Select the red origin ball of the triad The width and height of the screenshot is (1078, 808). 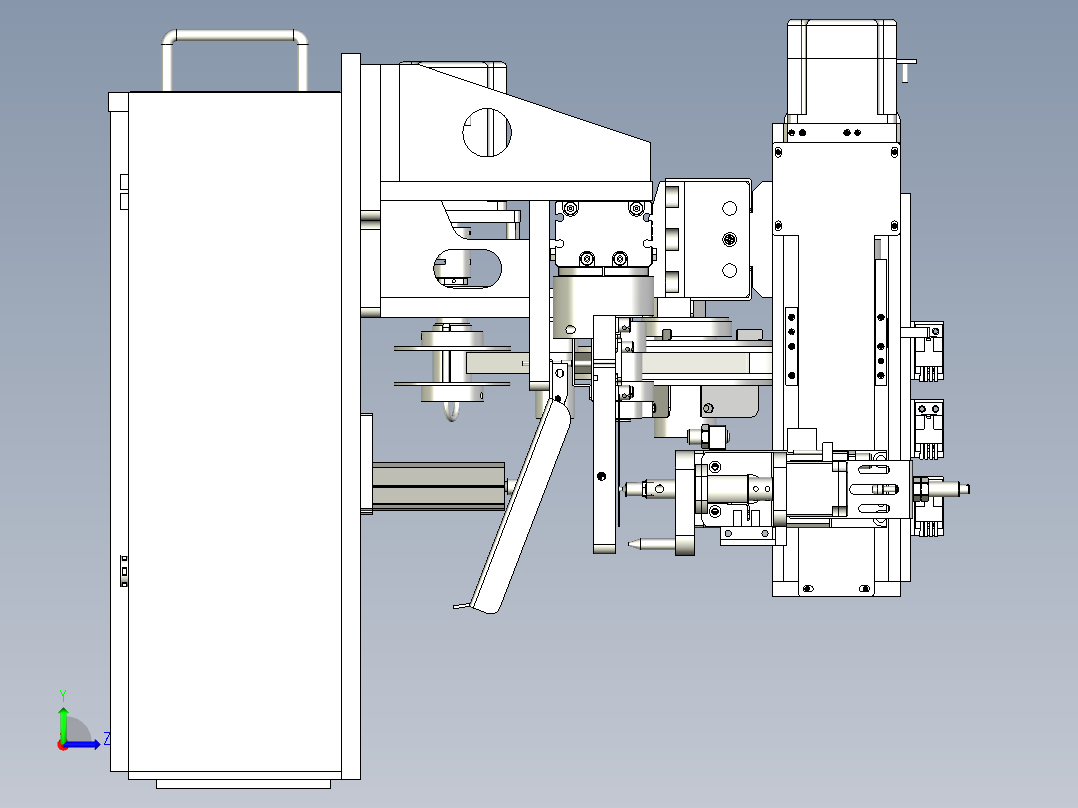coord(63,745)
